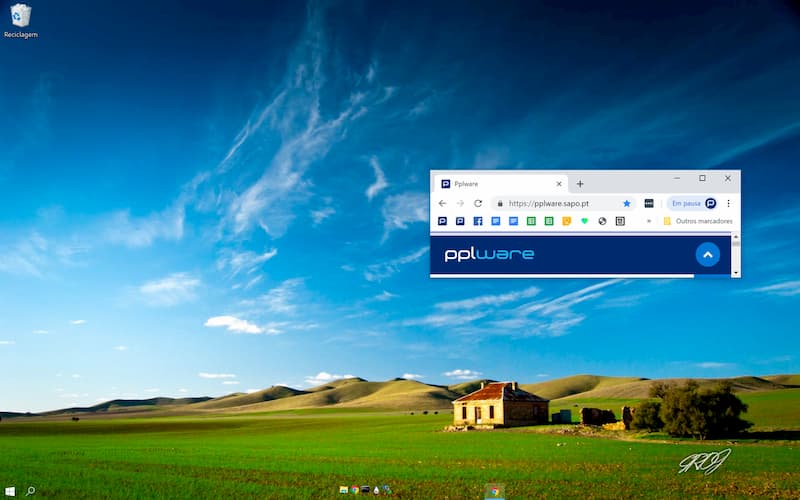Open the yellow Keep note bookmark
800x500 pixels.
[x=566, y=221]
